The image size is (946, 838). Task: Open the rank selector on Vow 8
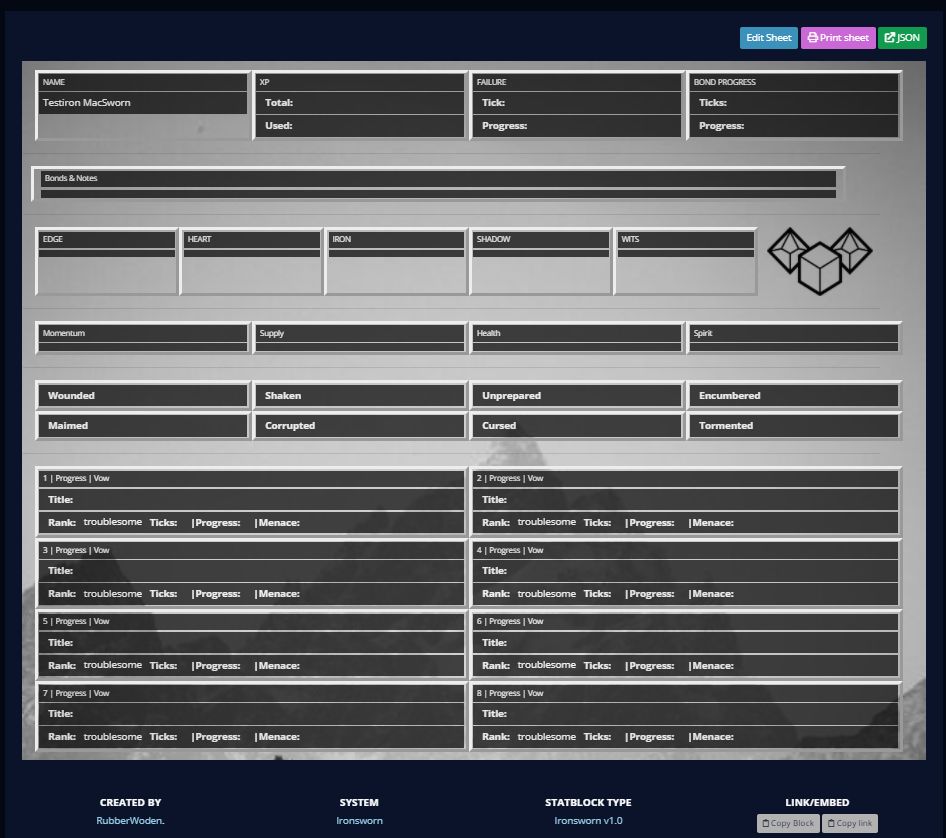pos(545,736)
